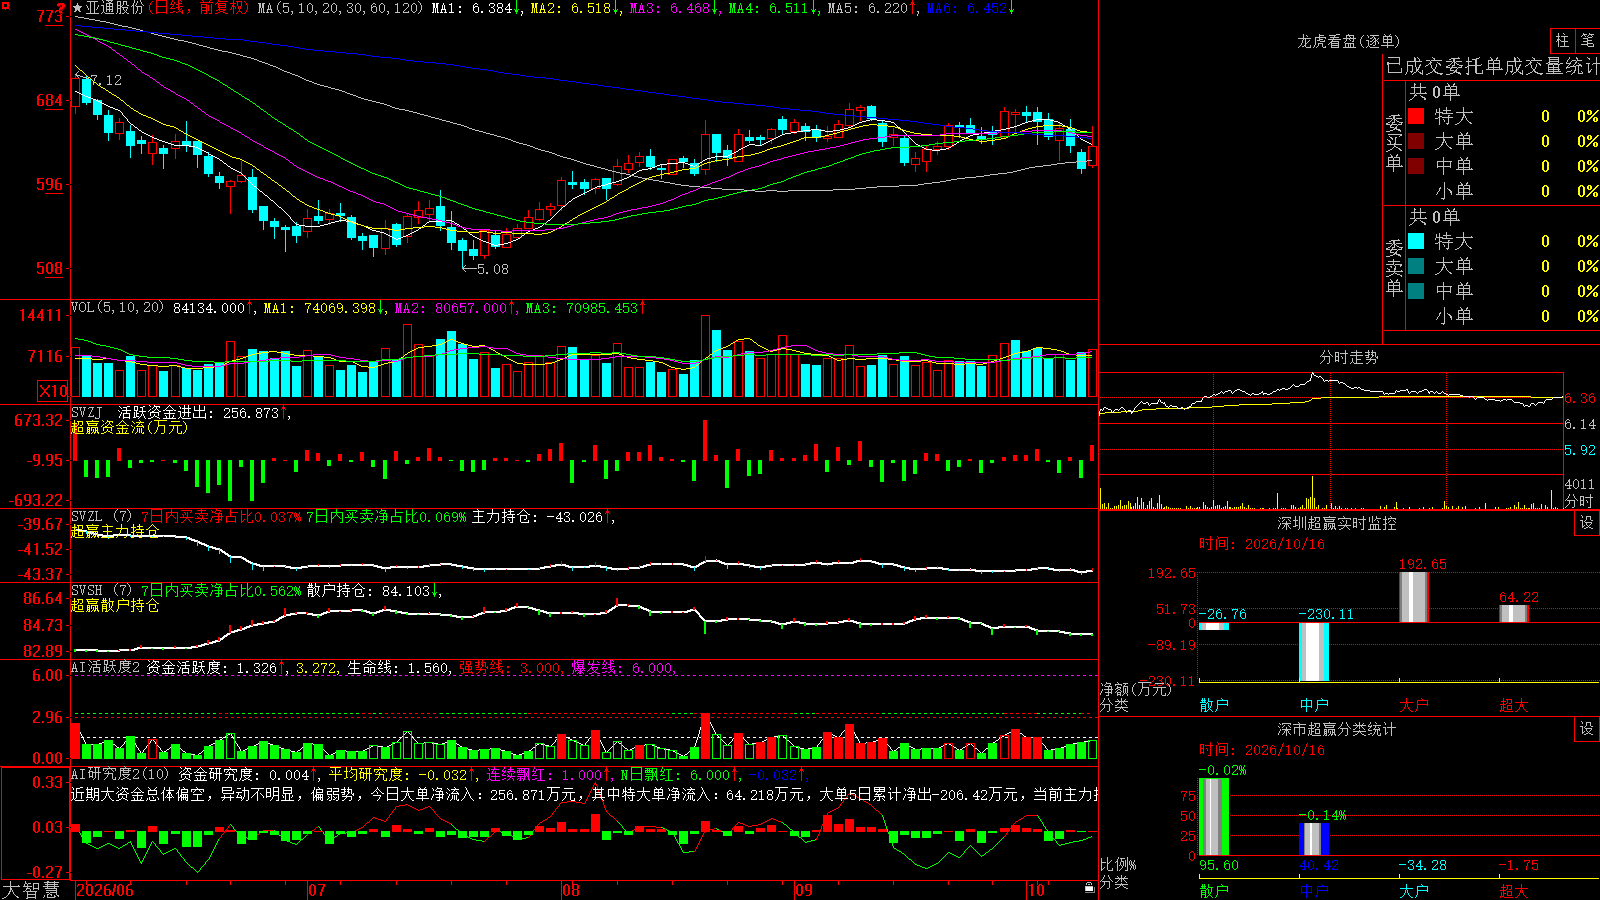Click the 亚通股份 stock name
Image resolution: width=1600 pixels, height=900 pixels.
tap(115, 8)
